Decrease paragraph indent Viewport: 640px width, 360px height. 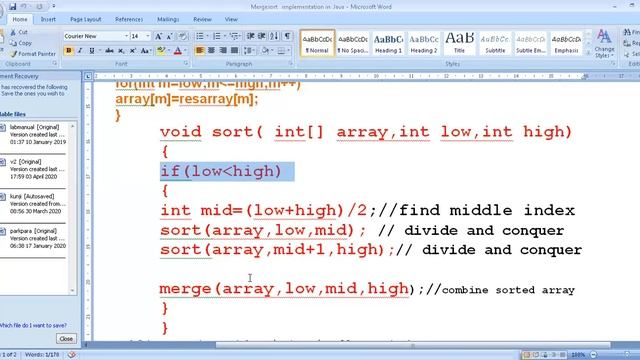(x=251, y=36)
